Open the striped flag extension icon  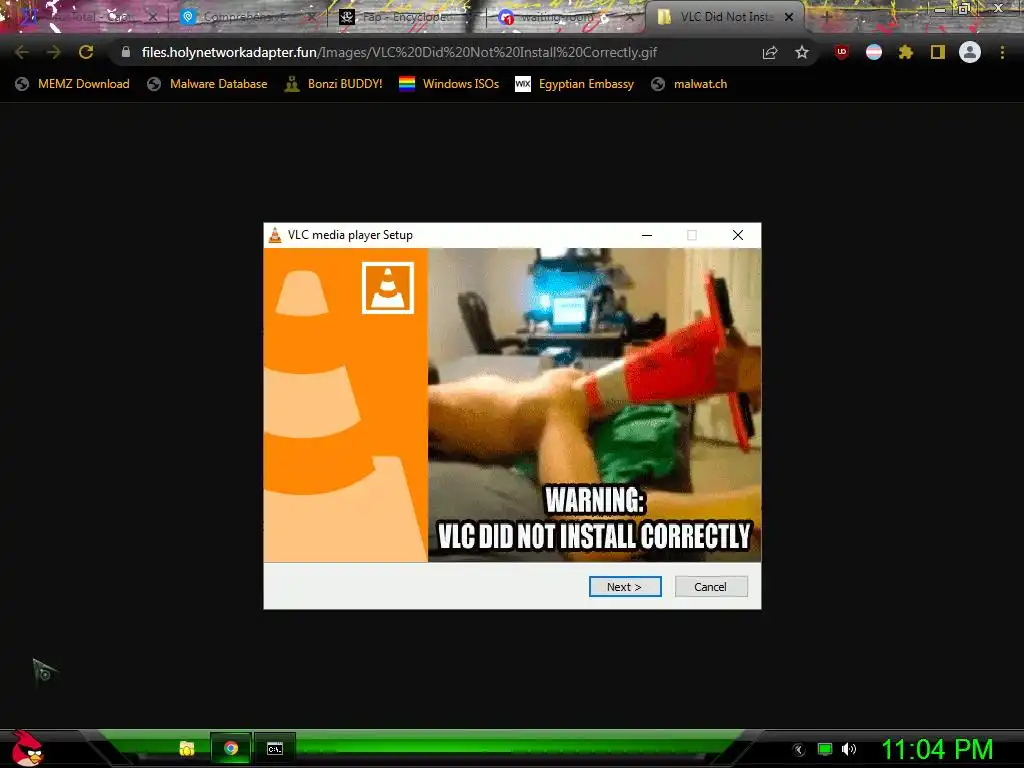[x=874, y=52]
